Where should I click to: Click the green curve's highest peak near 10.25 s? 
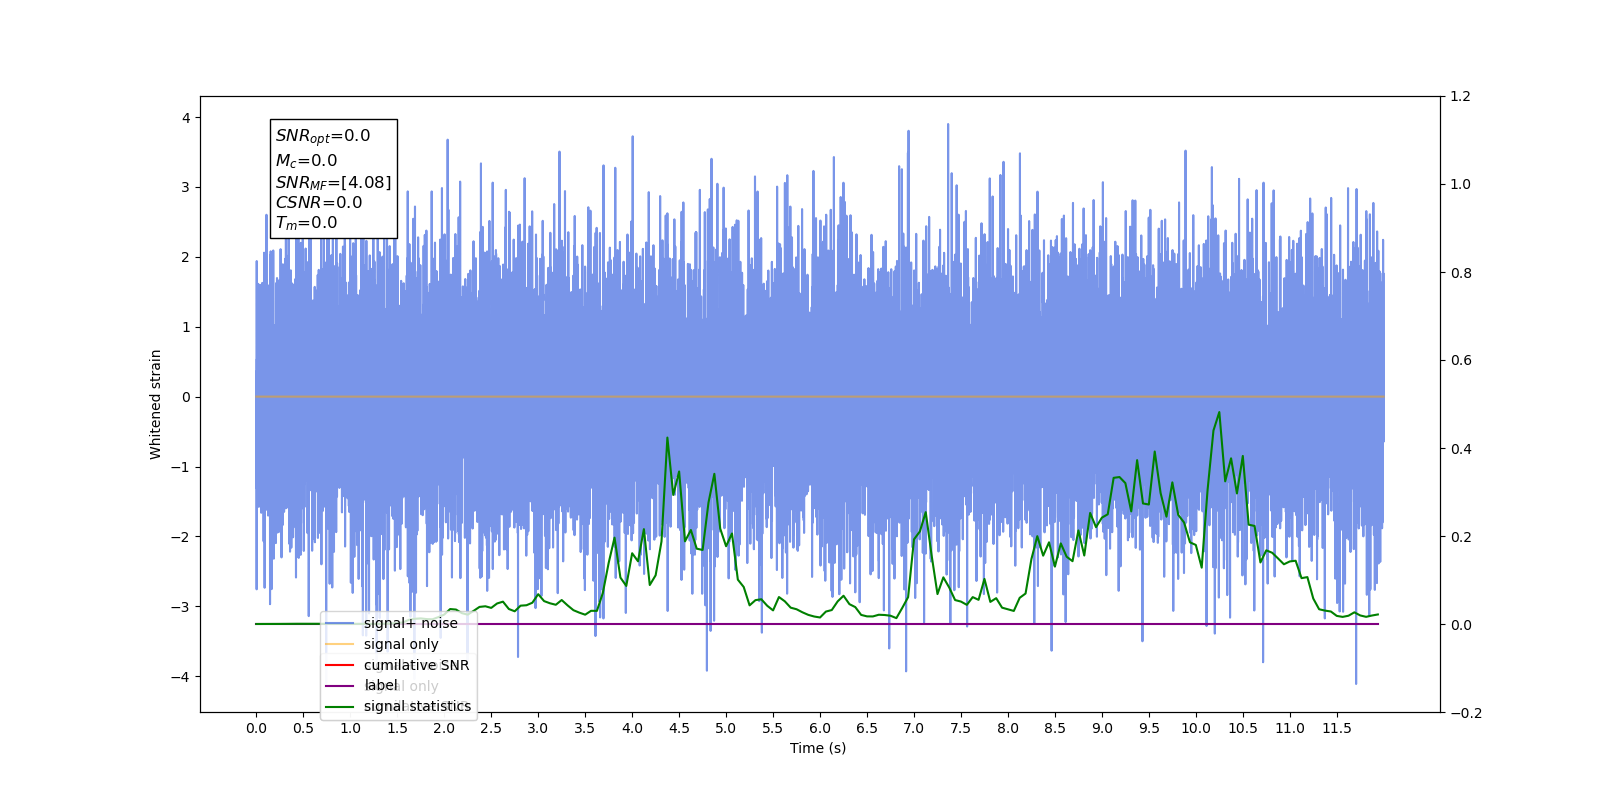[x=1219, y=412]
